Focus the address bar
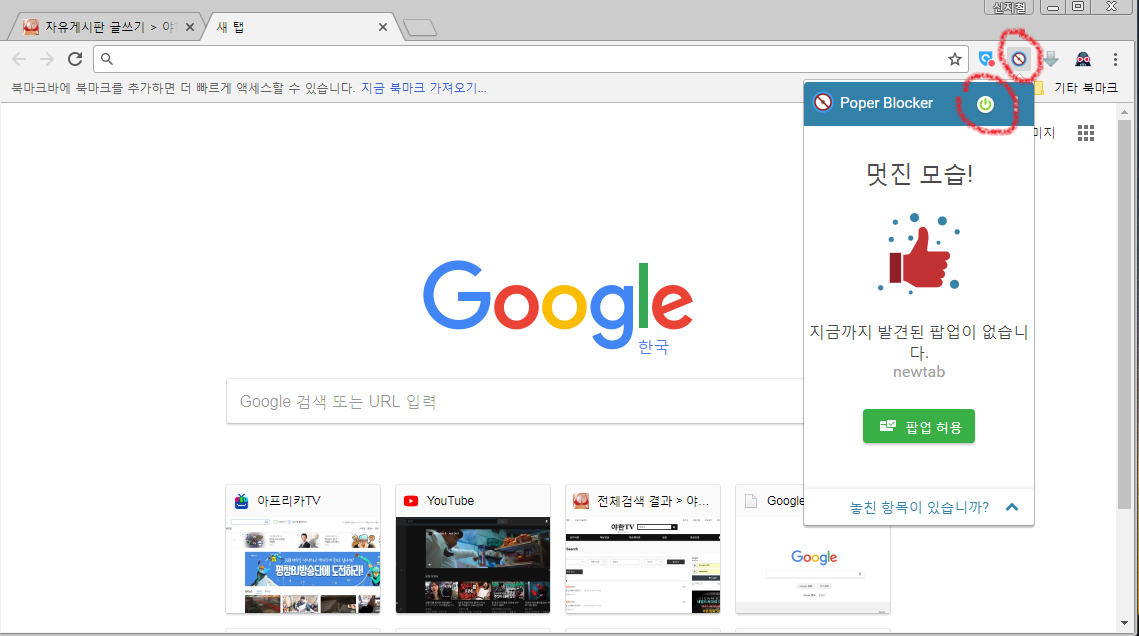1139x636 pixels. pos(529,59)
